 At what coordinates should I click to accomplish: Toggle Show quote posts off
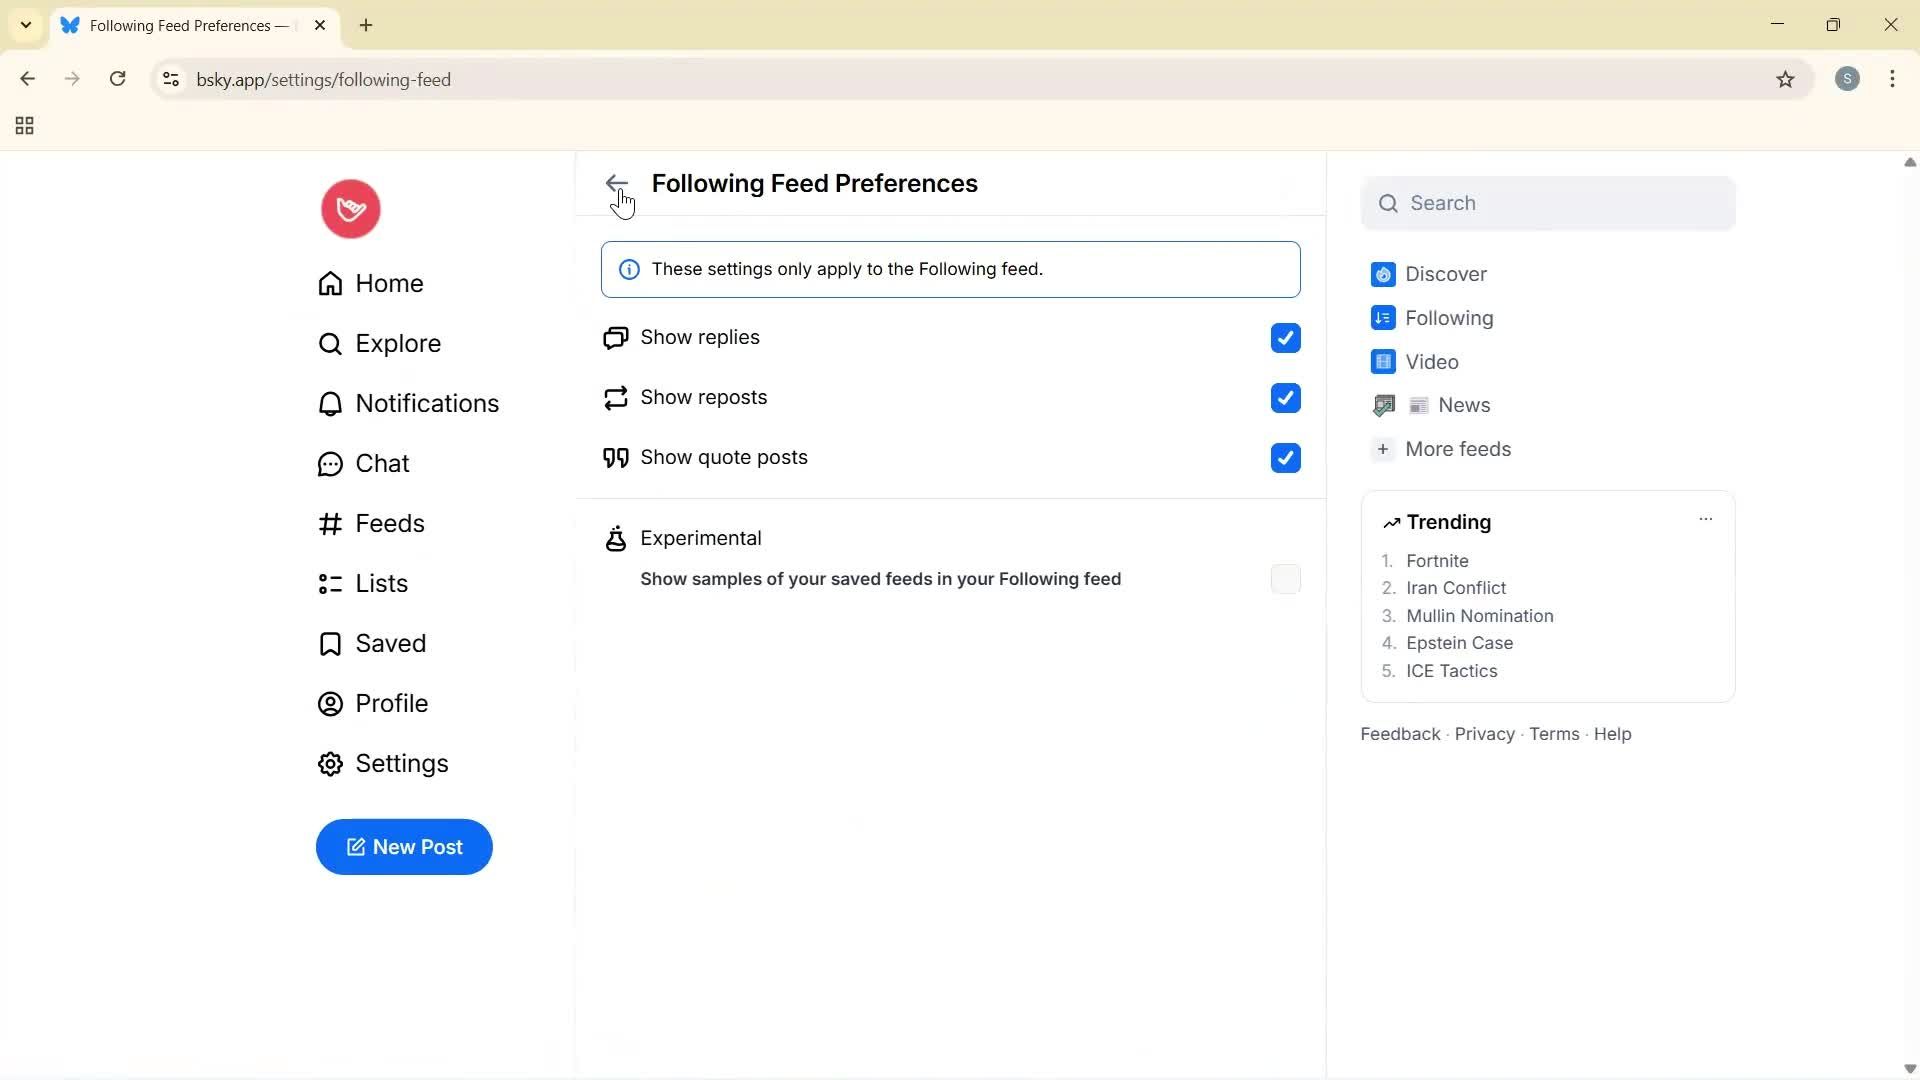pyautogui.click(x=1285, y=458)
